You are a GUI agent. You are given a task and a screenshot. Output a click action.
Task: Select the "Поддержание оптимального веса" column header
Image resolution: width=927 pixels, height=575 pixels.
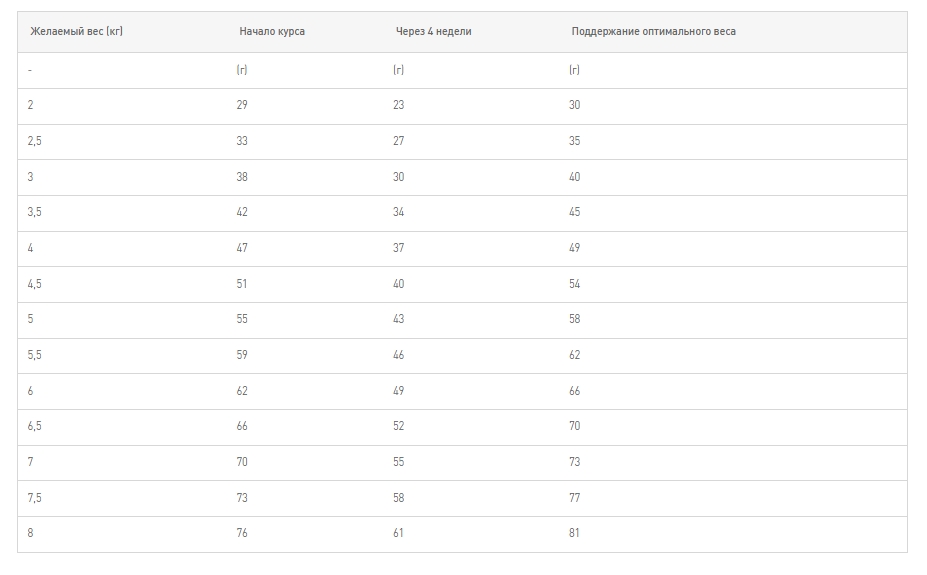pos(653,31)
